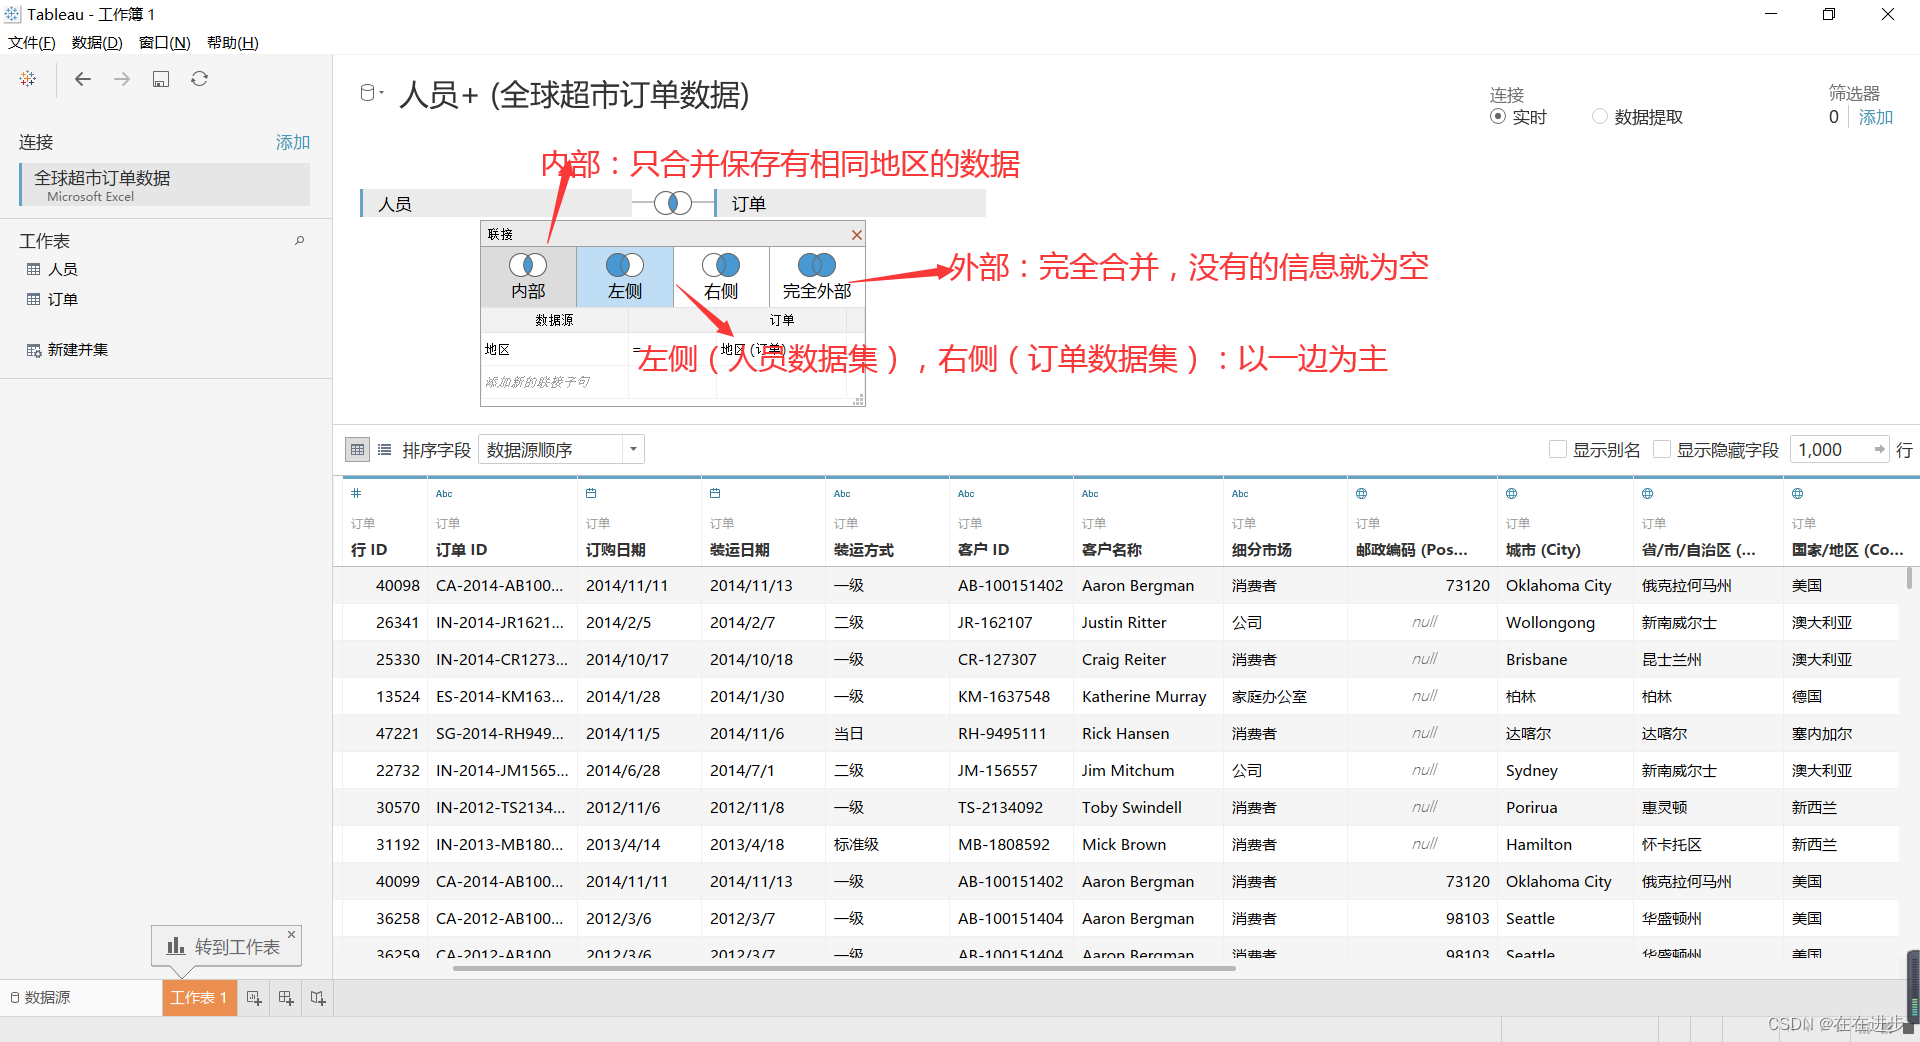Select the 右侧 right join type
Viewport: 1920px width, 1042px height.
(x=721, y=277)
